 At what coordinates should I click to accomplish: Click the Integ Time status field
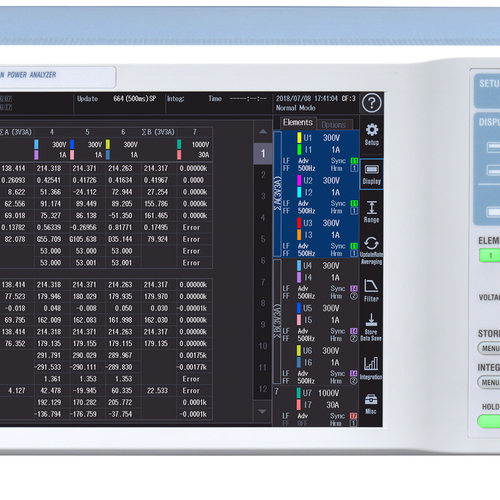click(217, 99)
